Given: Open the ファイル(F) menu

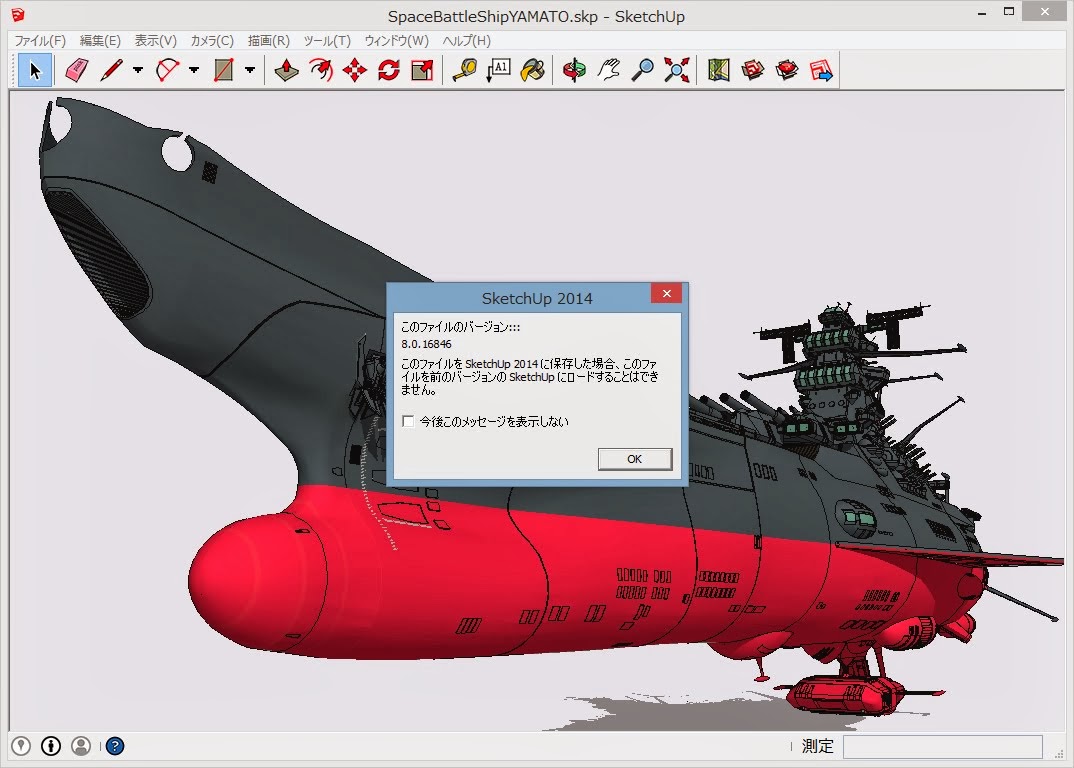Looking at the screenshot, I should click(40, 40).
